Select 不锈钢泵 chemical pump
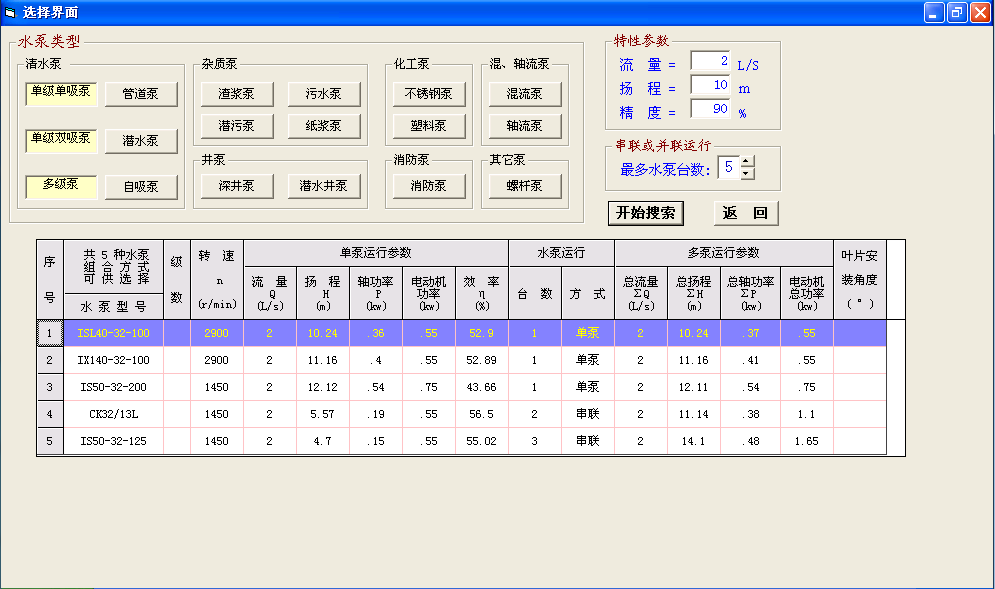The height and width of the screenshot is (589, 995). 429,94
